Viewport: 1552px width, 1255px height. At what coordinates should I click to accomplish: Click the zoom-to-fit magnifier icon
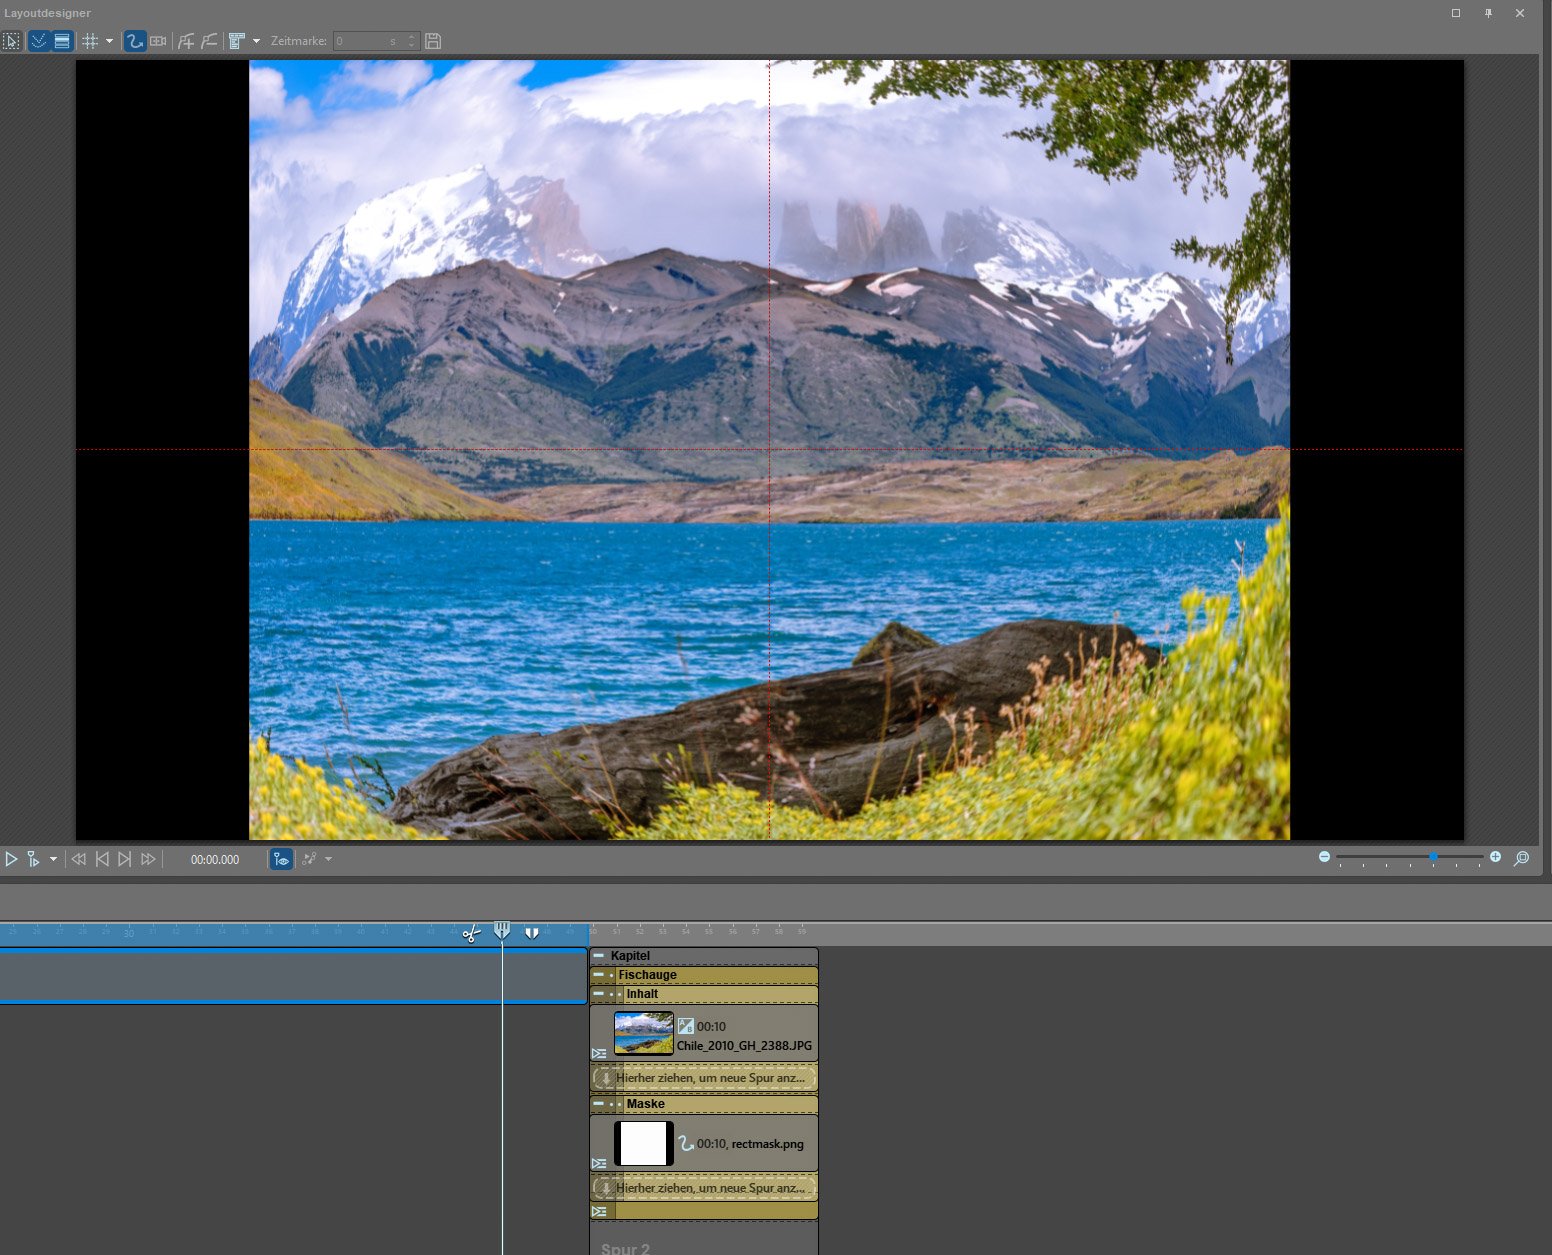click(1521, 858)
